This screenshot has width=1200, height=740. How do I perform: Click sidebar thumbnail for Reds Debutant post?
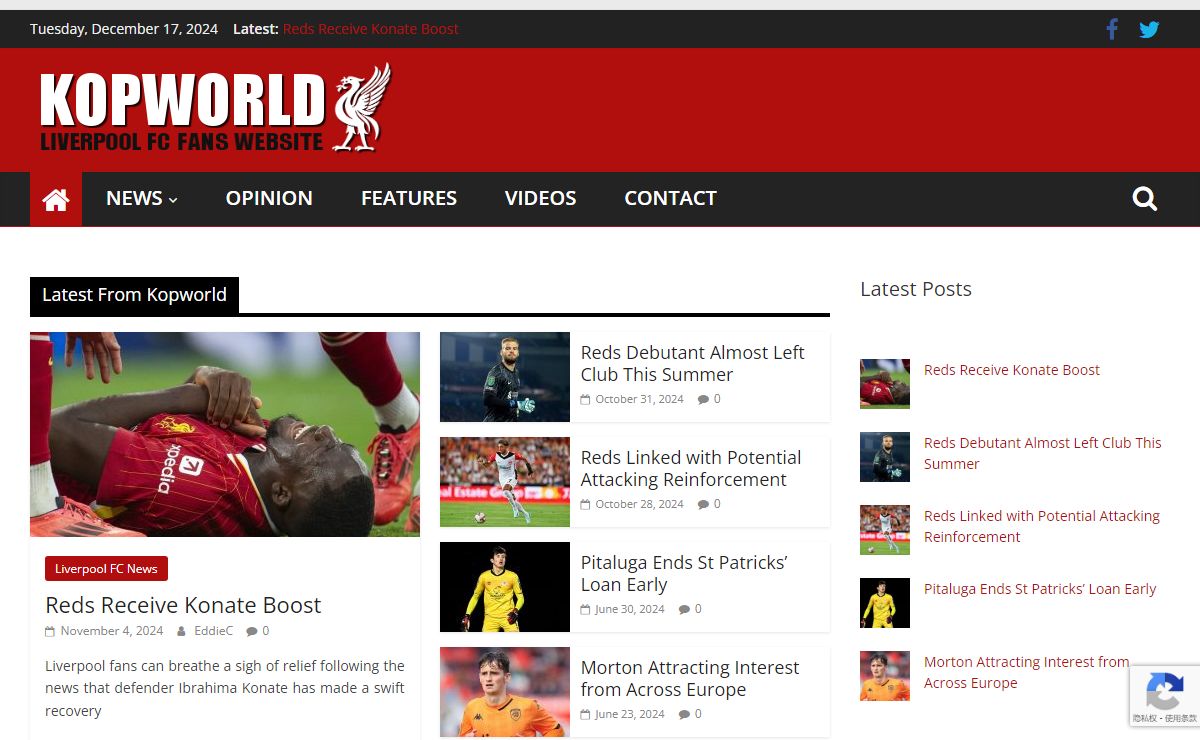pyautogui.click(x=885, y=457)
